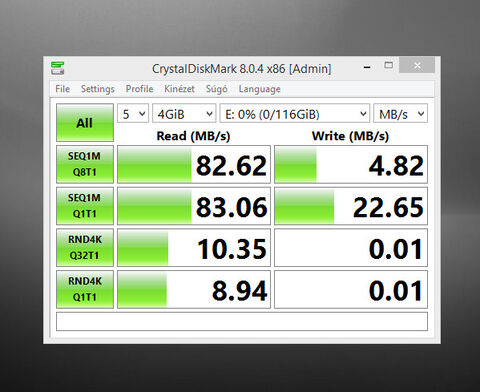Open the Kinézet menu
Viewport: 480px width, 392px height.
click(x=179, y=89)
